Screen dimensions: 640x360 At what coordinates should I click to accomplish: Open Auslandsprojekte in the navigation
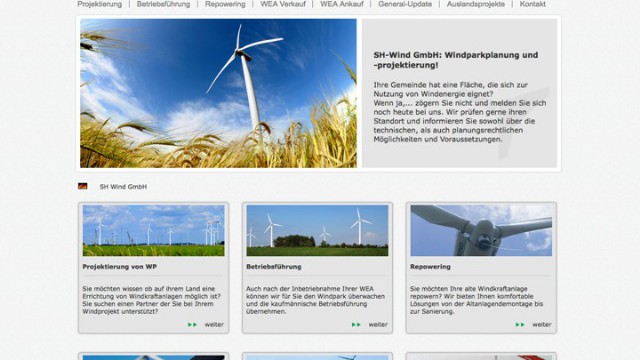[x=476, y=4]
